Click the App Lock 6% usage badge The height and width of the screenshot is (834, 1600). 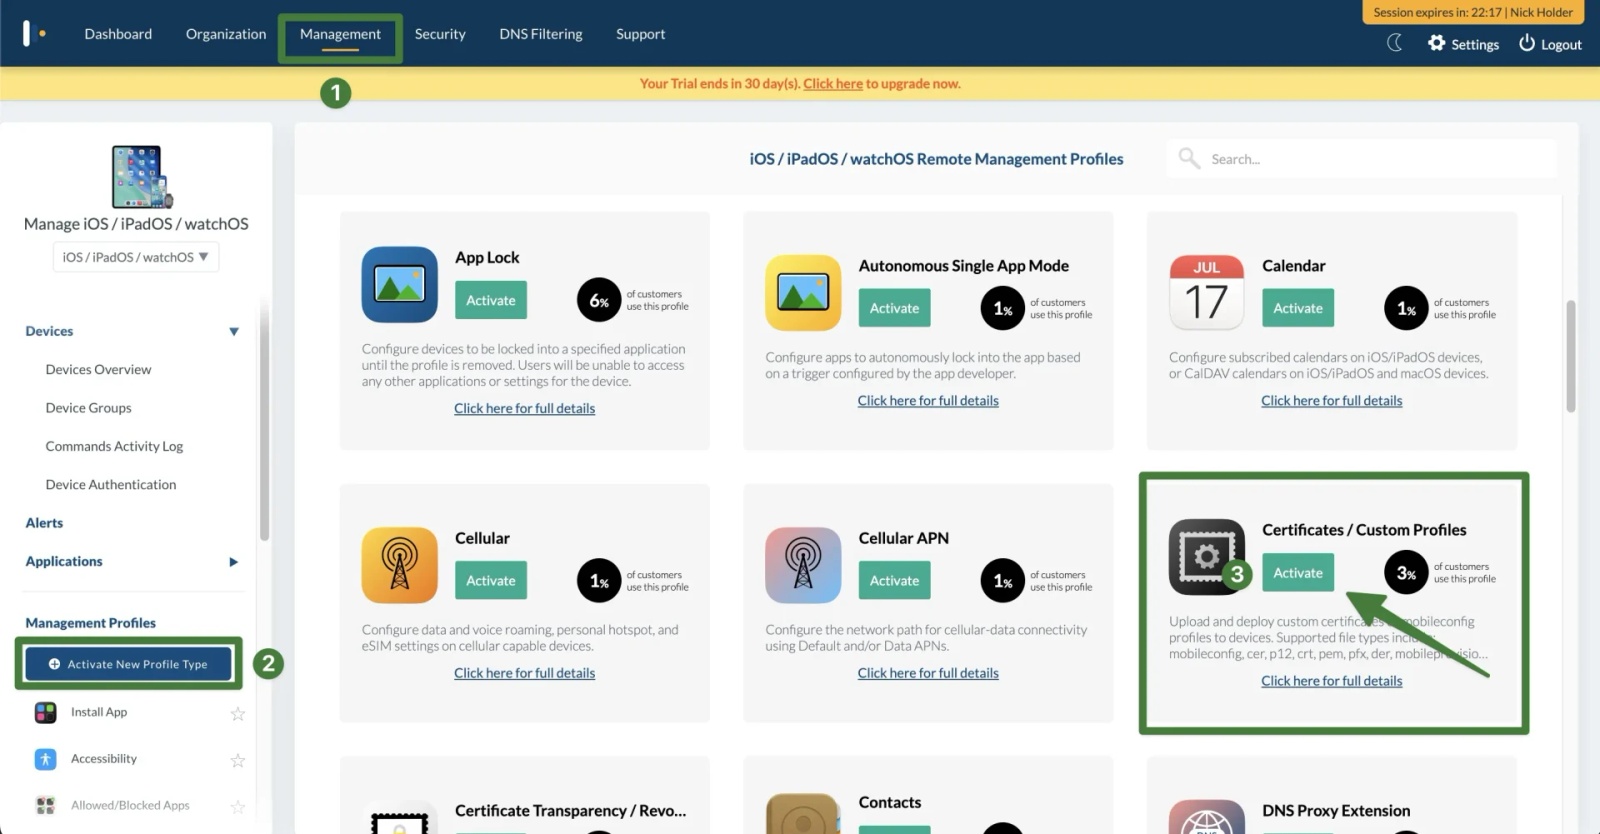click(599, 300)
